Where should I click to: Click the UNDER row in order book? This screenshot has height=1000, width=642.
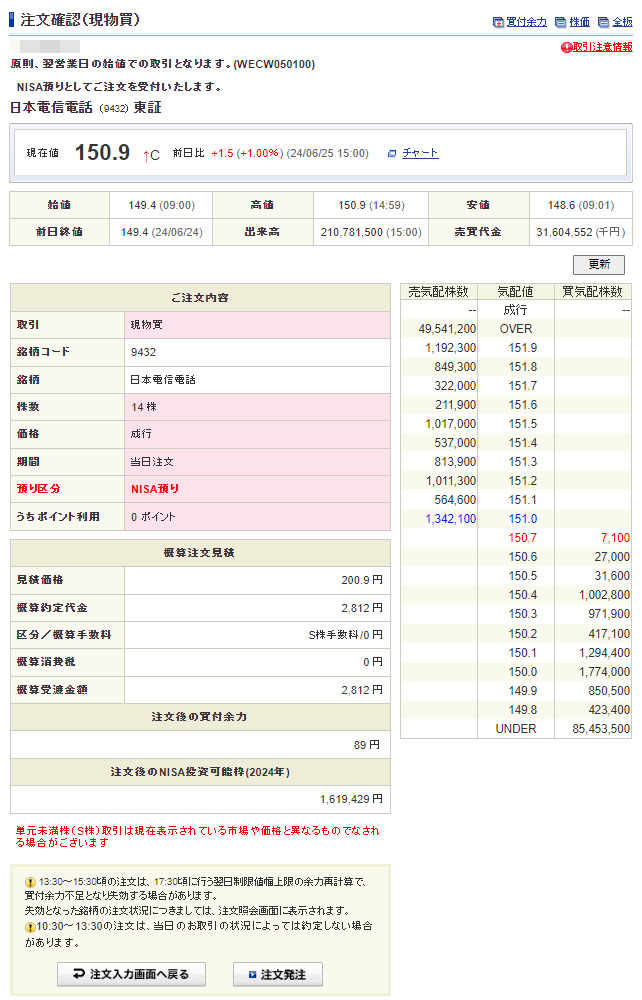coord(516,729)
